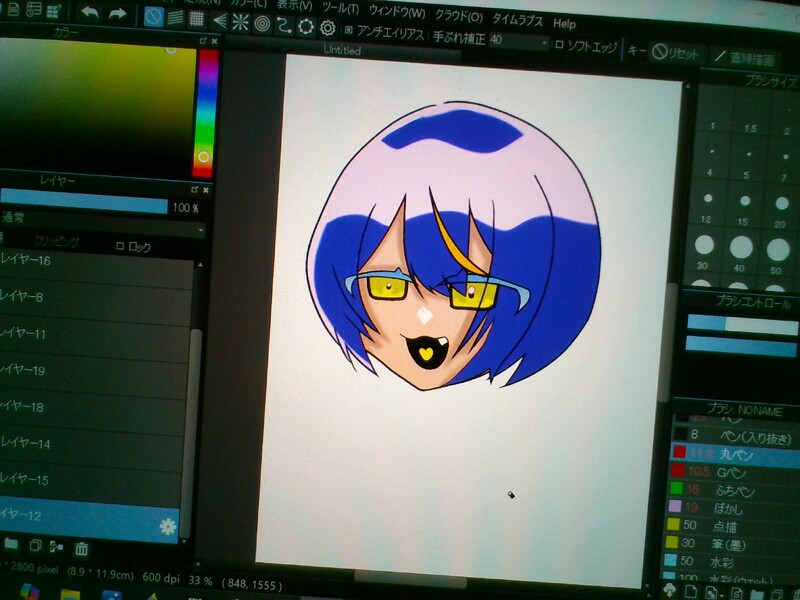Float the Color panel window
This screenshot has width=800, height=600.
click(x=203, y=40)
